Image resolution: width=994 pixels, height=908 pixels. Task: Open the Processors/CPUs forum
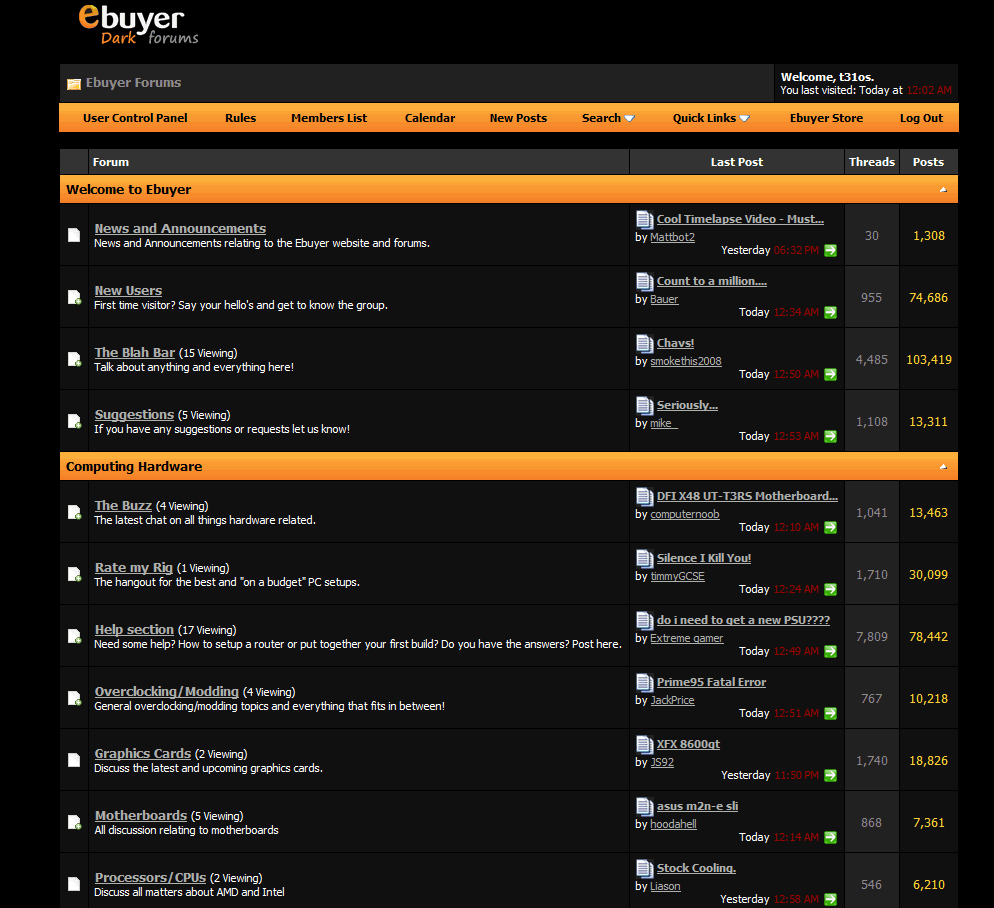(x=150, y=878)
